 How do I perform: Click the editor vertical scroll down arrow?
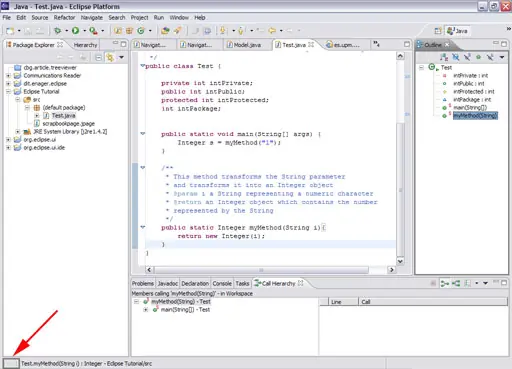(x=400, y=262)
